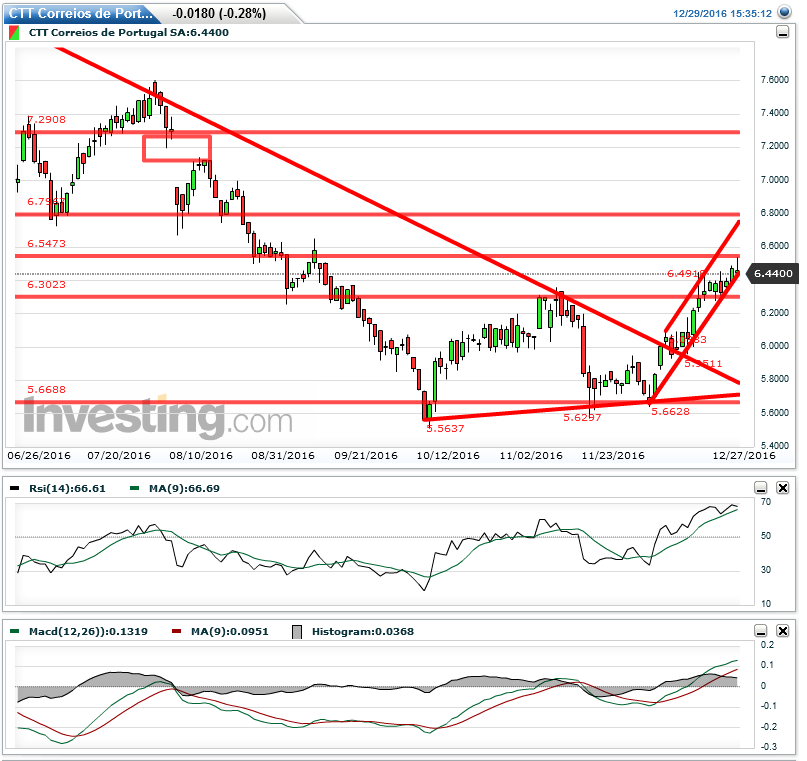Image resolution: width=807 pixels, height=761 pixels.
Task: Click the chart title CTT Correios de Portugal SA:6.4400
Action: pyautogui.click(x=129, y=32)
